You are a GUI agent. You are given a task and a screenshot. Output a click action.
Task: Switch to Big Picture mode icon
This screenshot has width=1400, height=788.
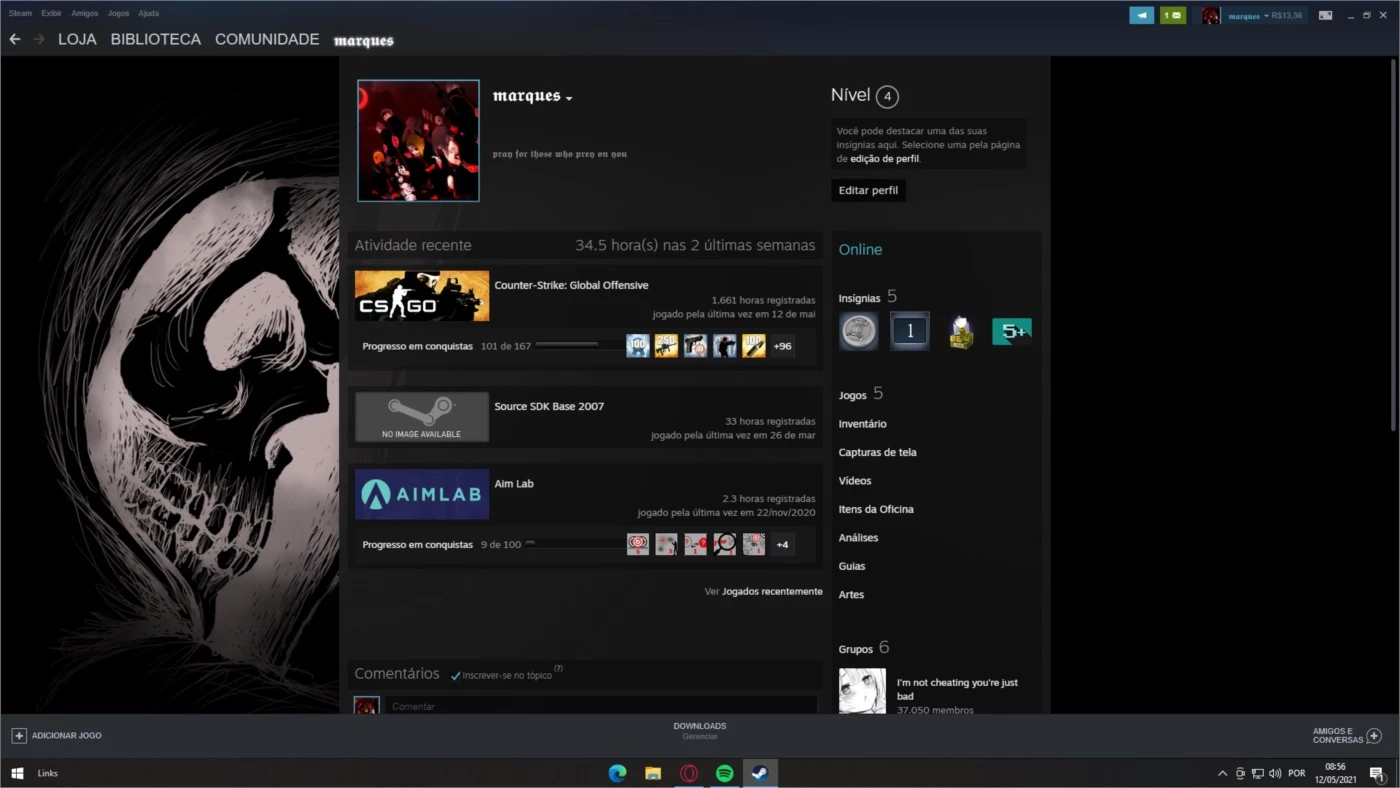click(1325, 15)
